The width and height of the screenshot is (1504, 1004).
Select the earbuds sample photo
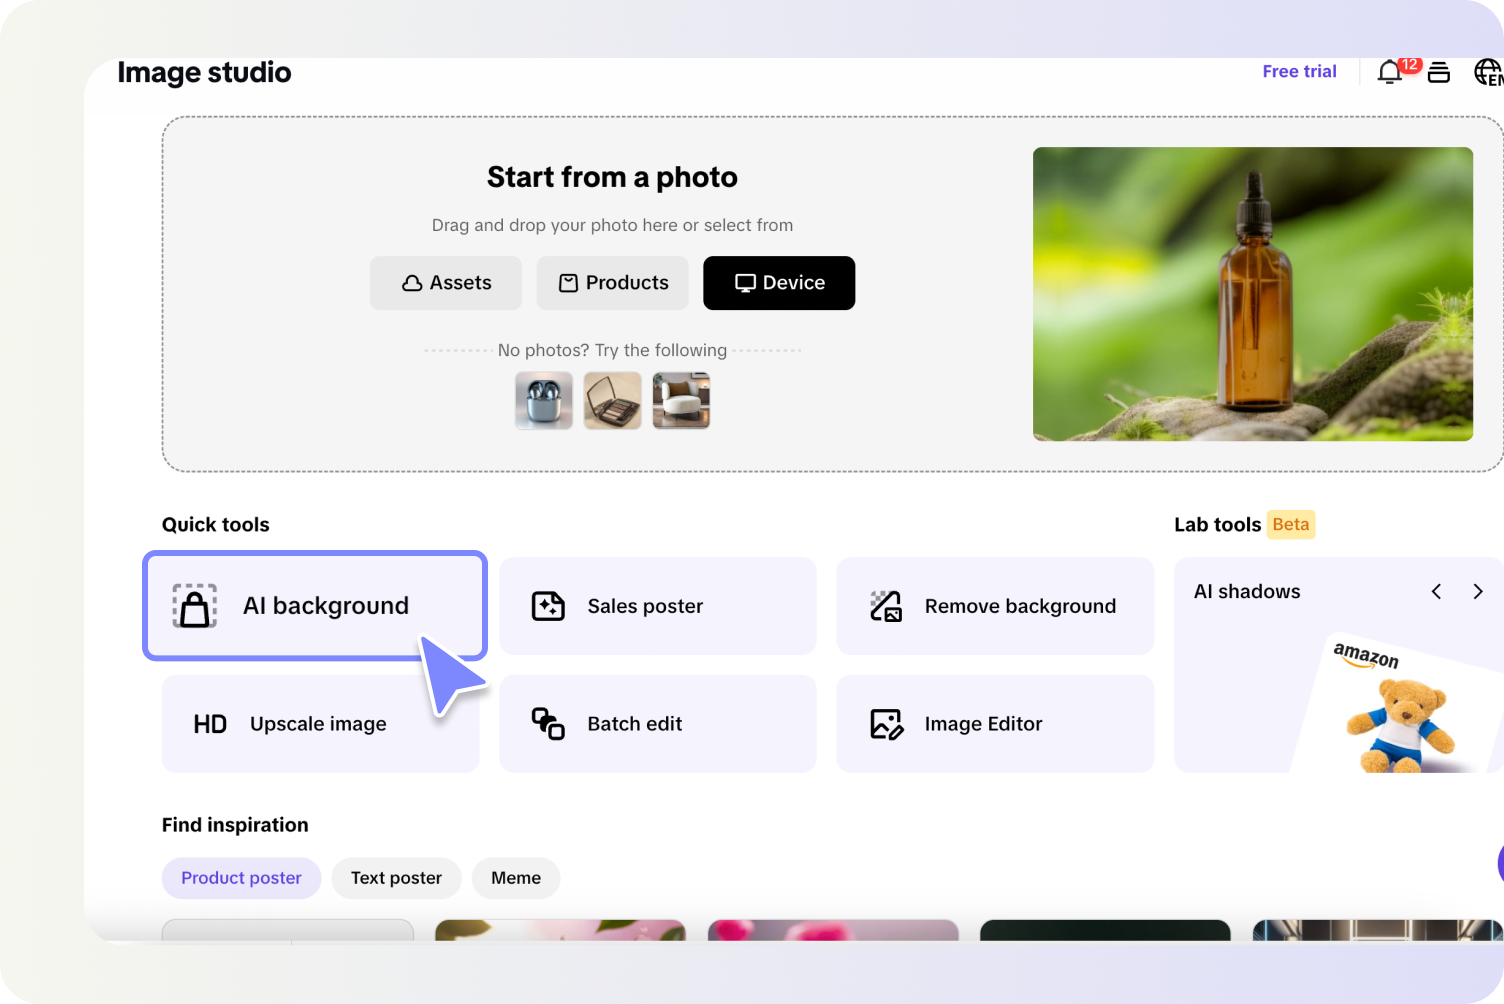(543, 400)
